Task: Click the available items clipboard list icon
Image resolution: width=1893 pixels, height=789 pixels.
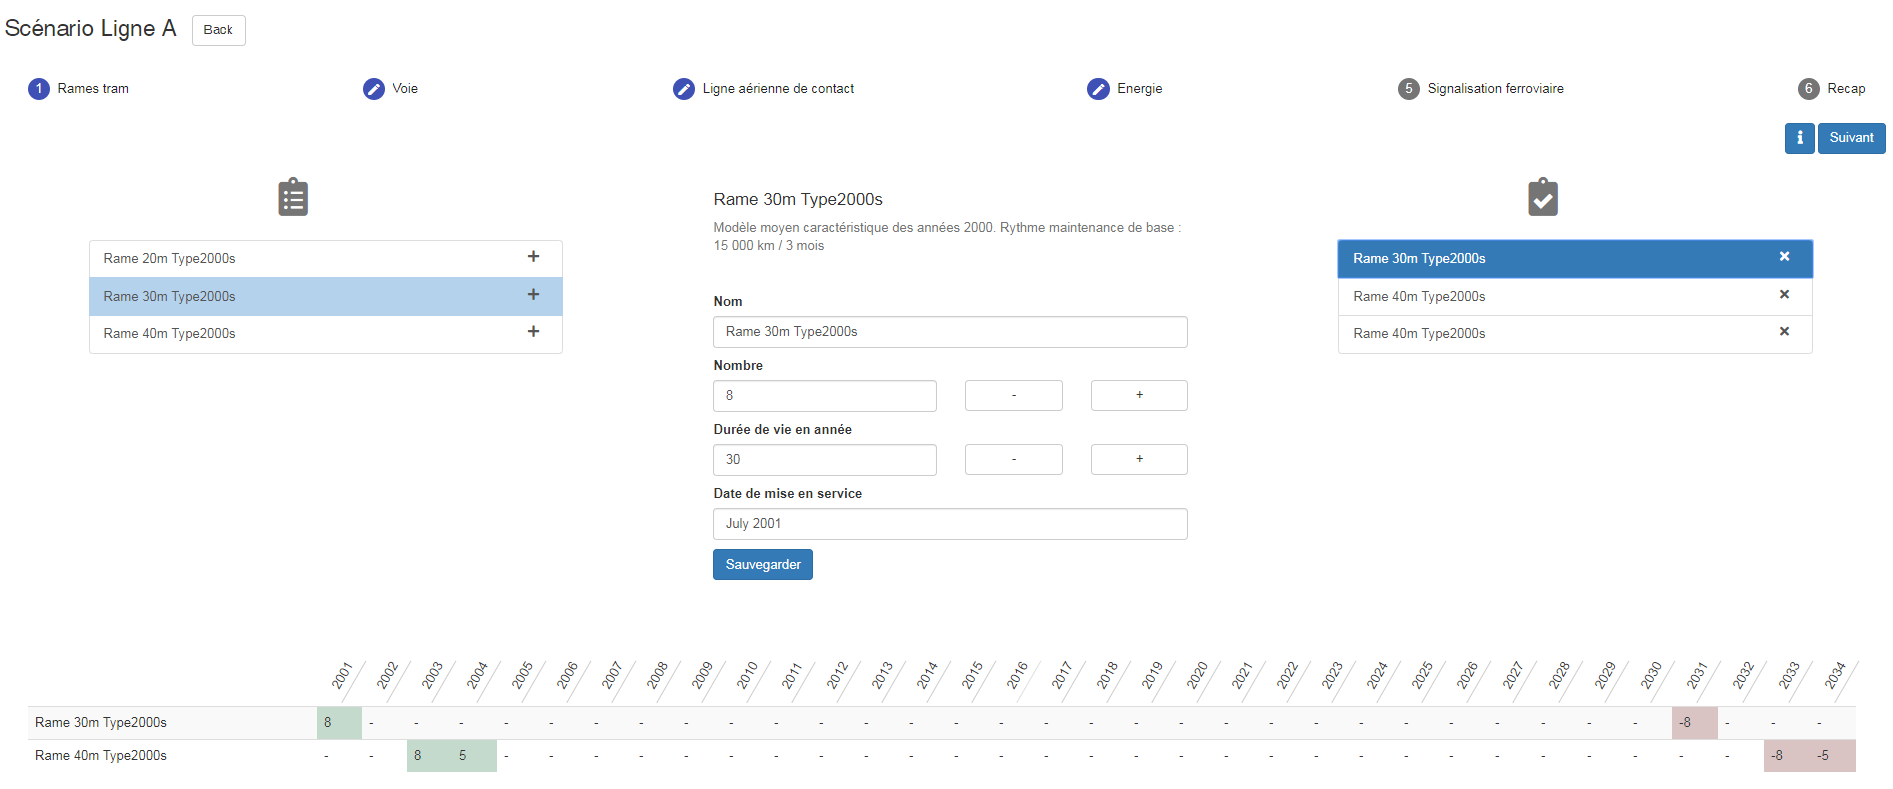Action: tap(293, 197)
